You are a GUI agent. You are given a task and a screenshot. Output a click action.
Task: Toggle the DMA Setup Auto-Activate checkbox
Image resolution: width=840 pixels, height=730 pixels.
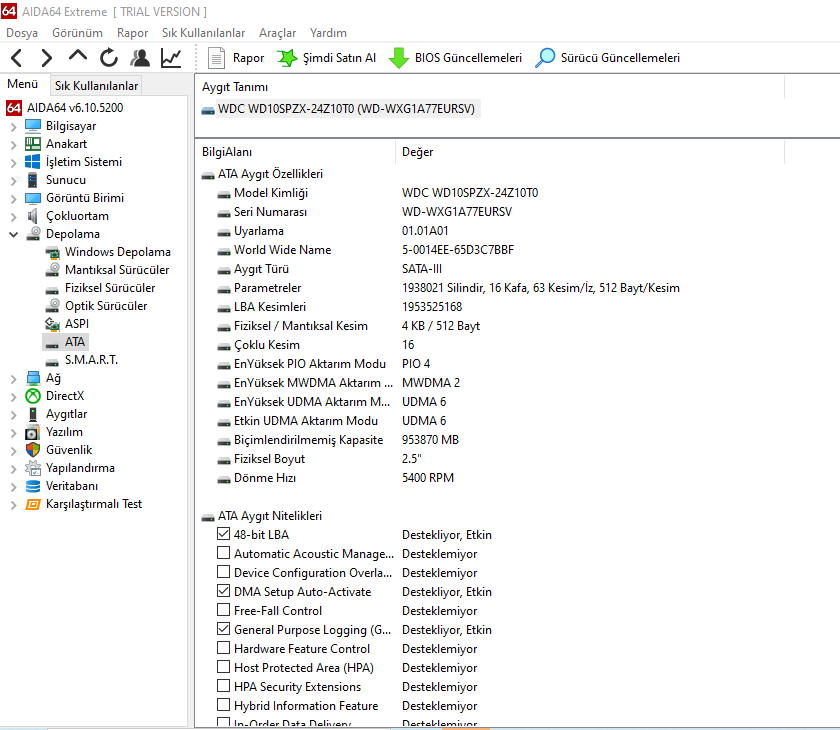coord(223,591)
